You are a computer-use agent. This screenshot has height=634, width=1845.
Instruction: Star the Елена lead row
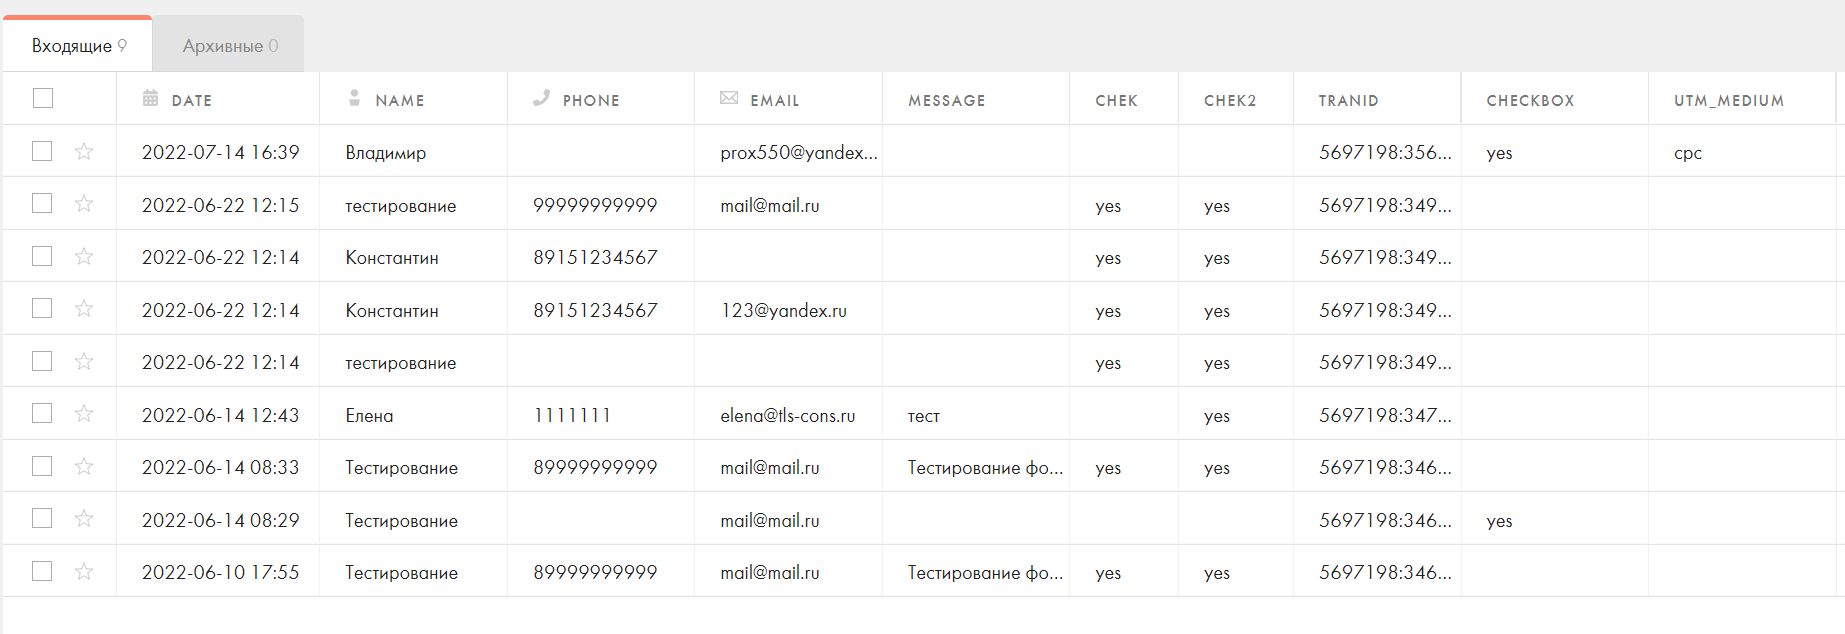(x=84, y=414)
